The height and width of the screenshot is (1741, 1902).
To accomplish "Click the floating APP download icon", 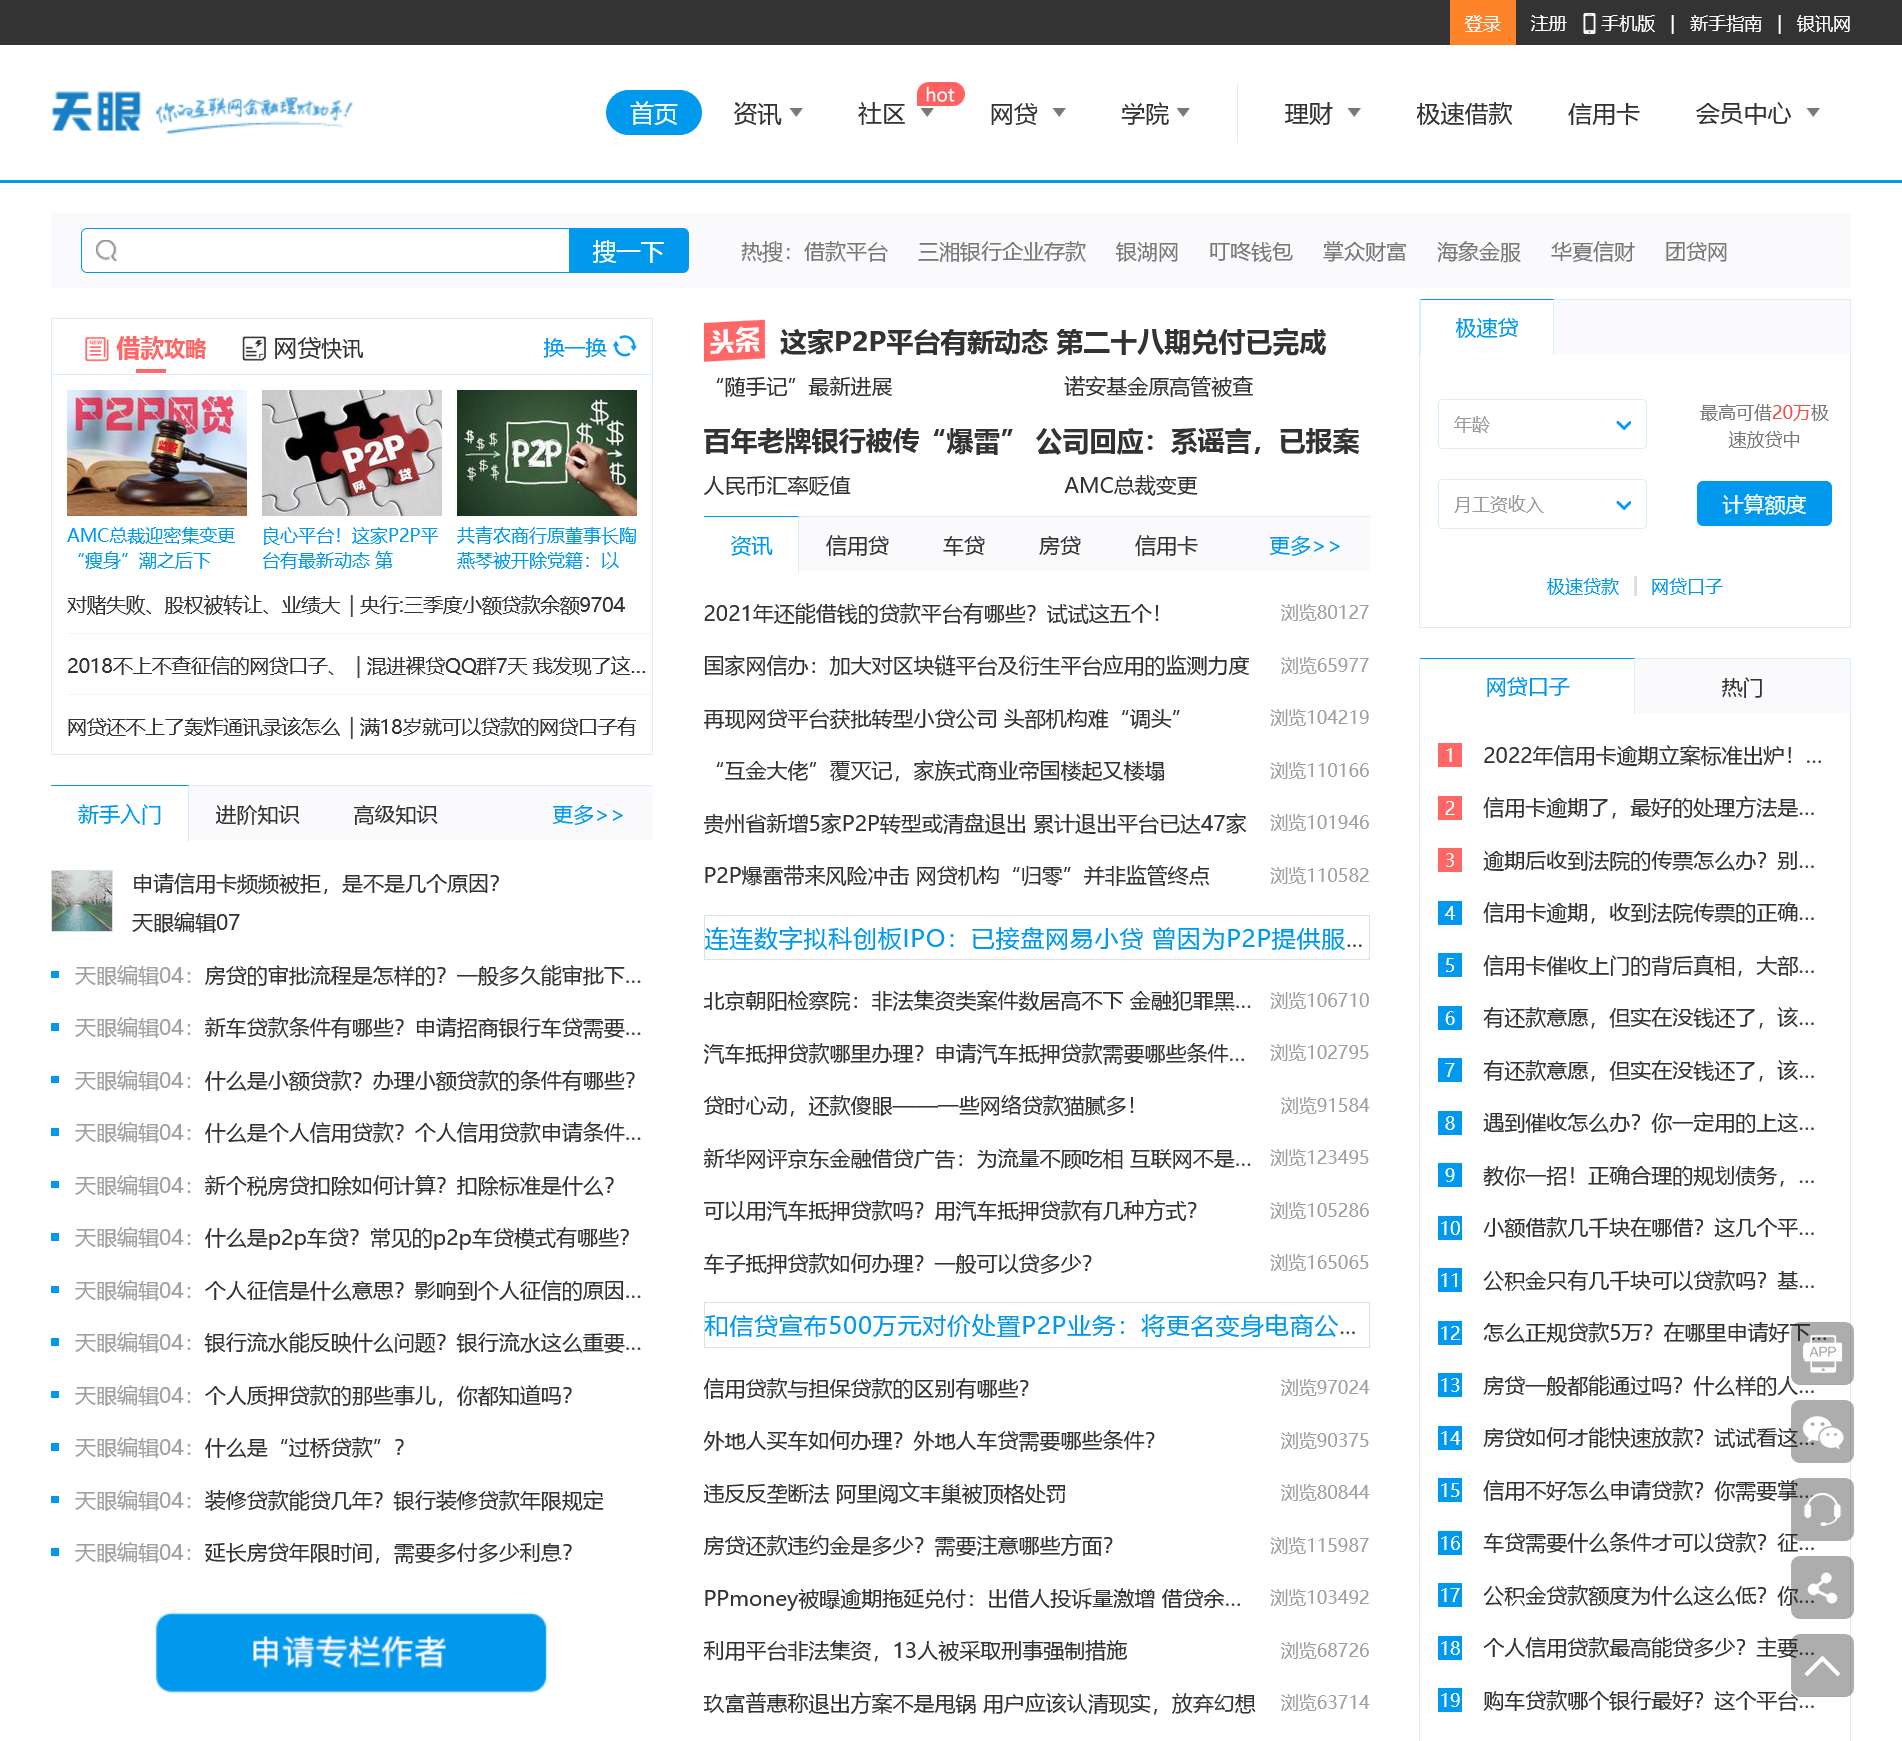I will [1822, 1353].
